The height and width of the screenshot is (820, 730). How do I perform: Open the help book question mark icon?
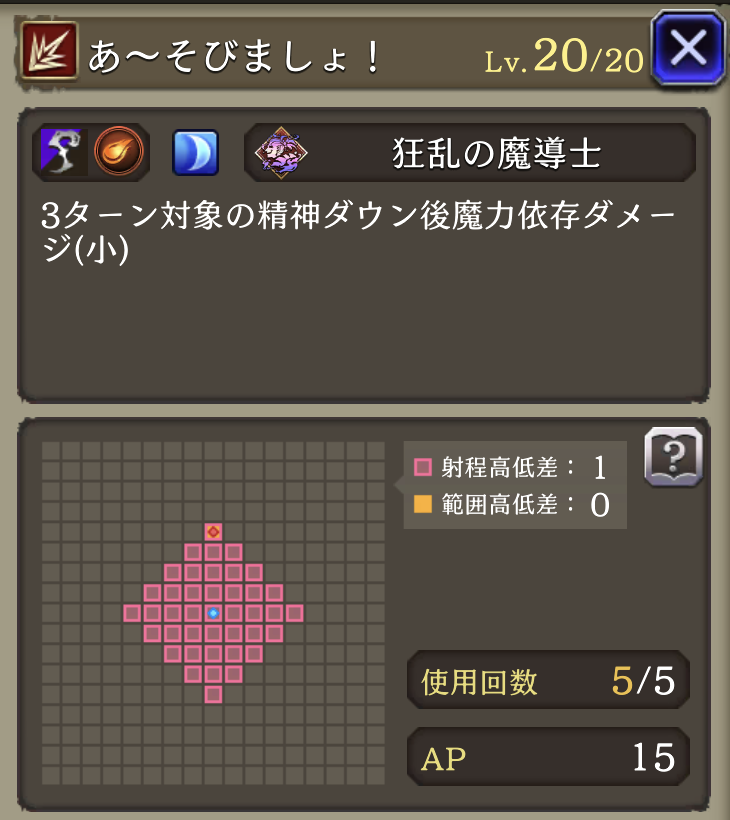(x=674, y=457)
